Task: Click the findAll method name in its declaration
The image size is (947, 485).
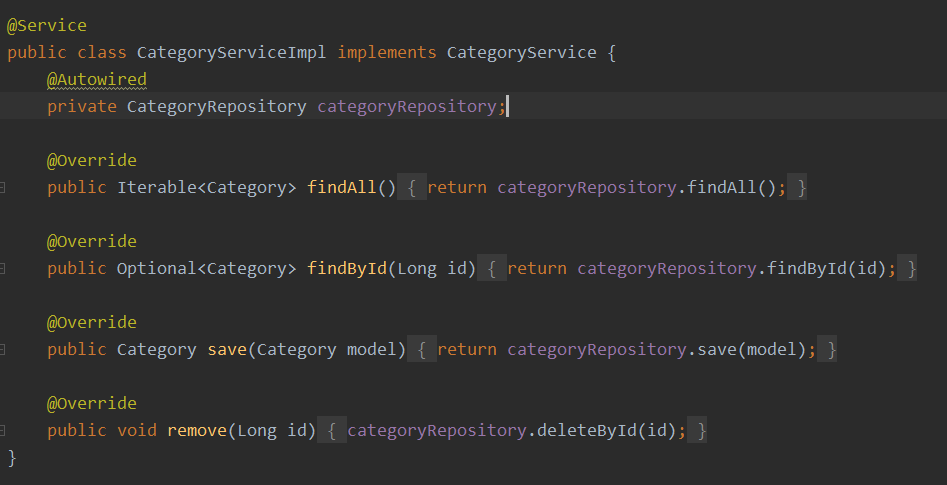Action: (342, 188)
